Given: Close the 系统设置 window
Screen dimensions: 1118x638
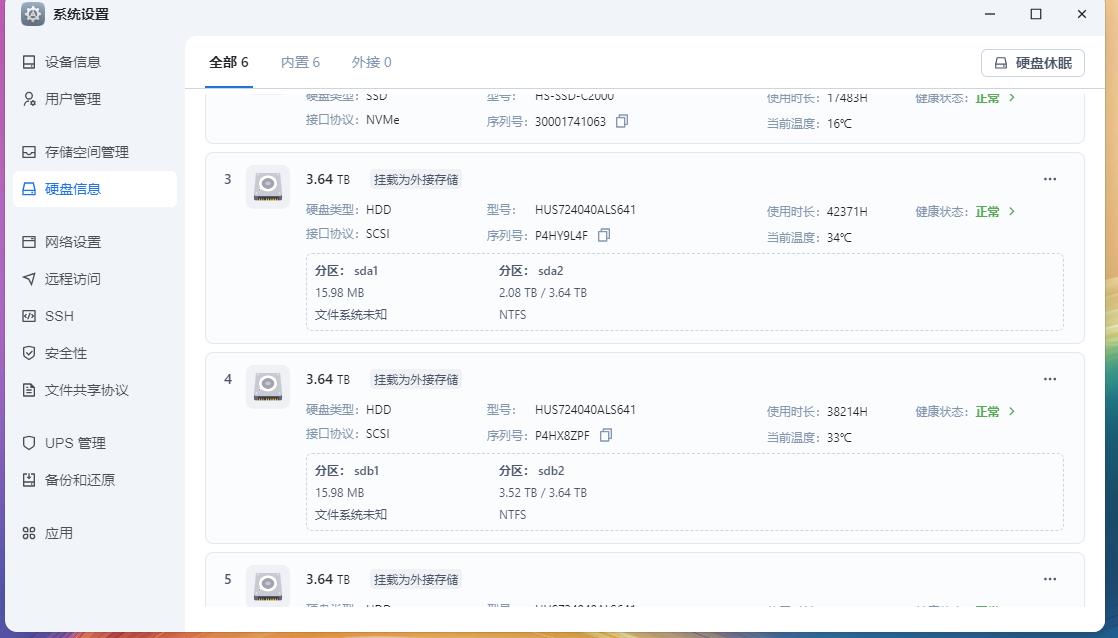Looking at the screenshot, I should pos(1082,14).
